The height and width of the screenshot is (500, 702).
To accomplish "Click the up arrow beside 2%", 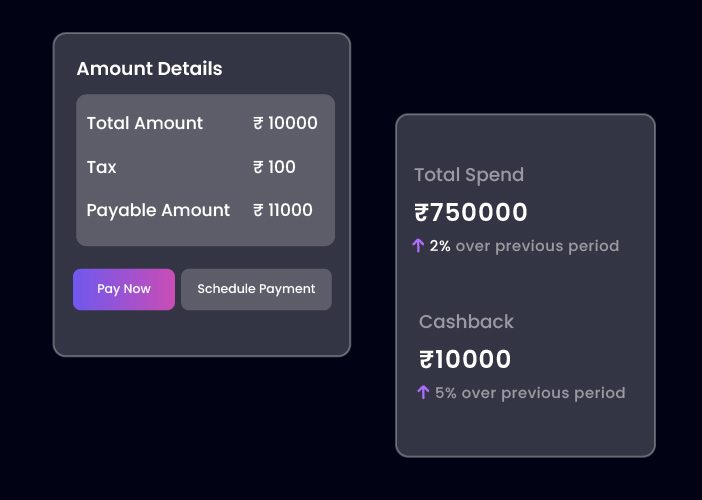I will point(419,246).
